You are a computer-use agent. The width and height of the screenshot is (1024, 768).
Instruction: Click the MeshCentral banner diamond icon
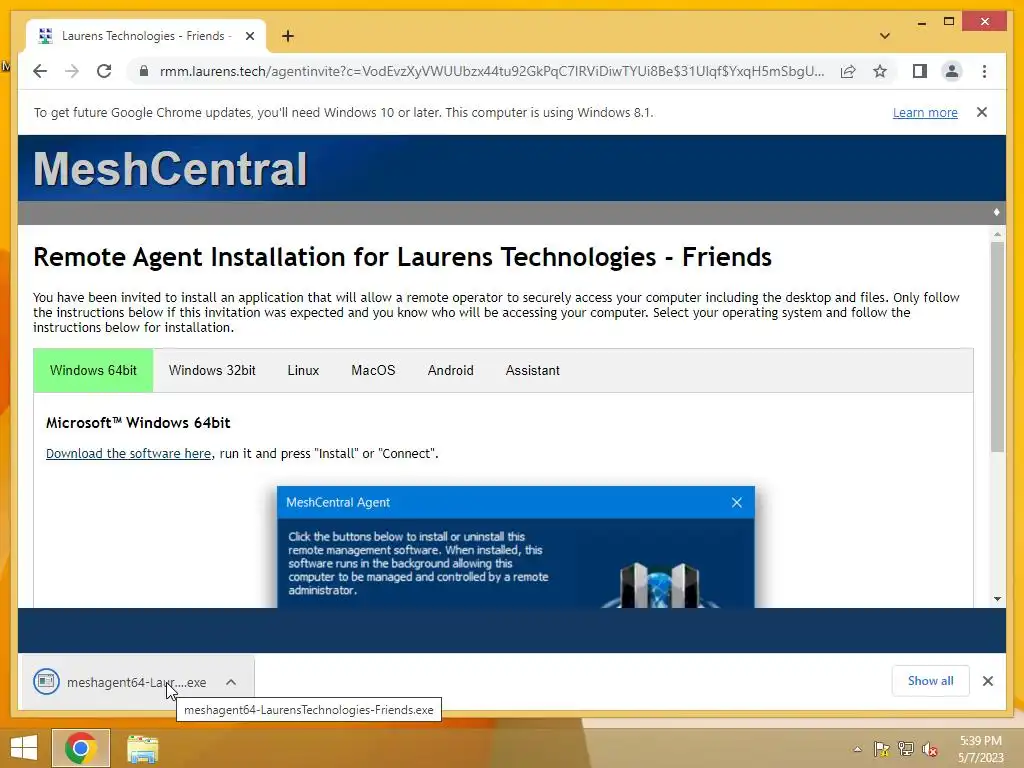(x=997, y=212)
